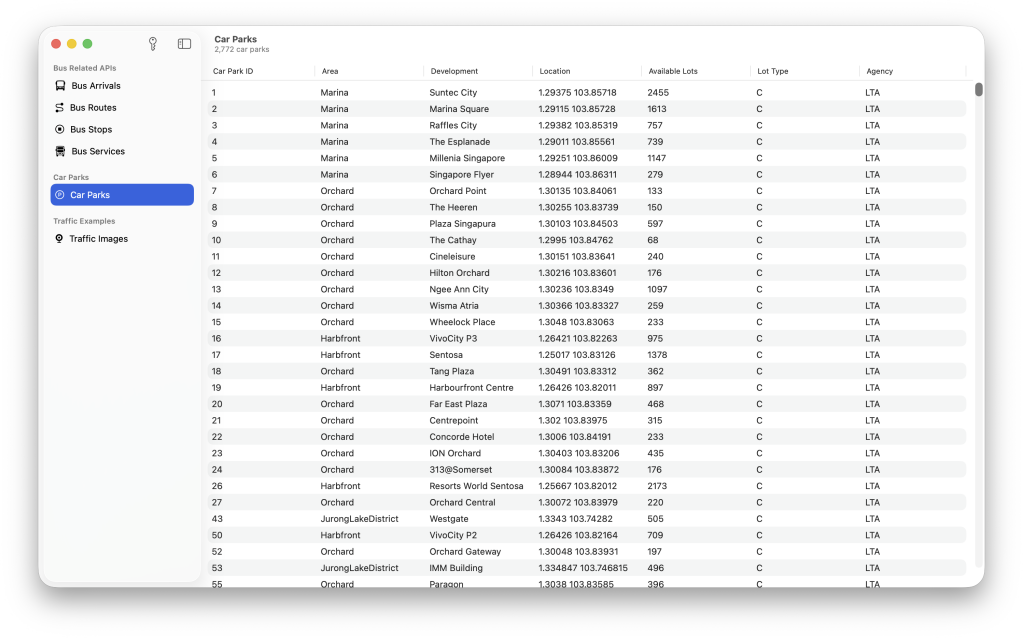Click the location 1.2995 103.84762
The width and height of the screenshot is (1023, 638).
575,240
